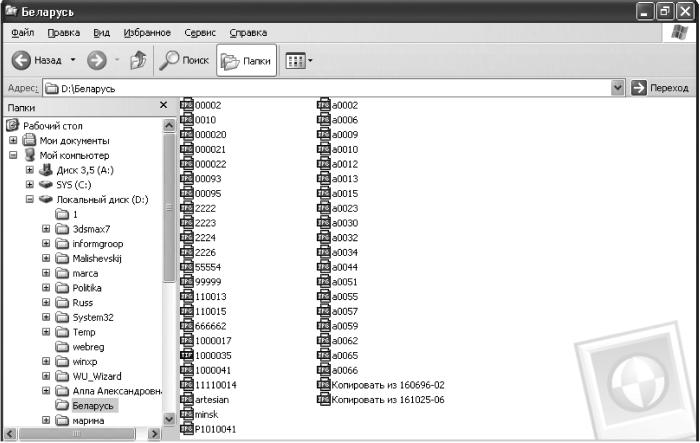Expand the 3dsmax7 folder node
Viewport: 700px width, 443px height.
pyautogui.click(x=46, y=229)
